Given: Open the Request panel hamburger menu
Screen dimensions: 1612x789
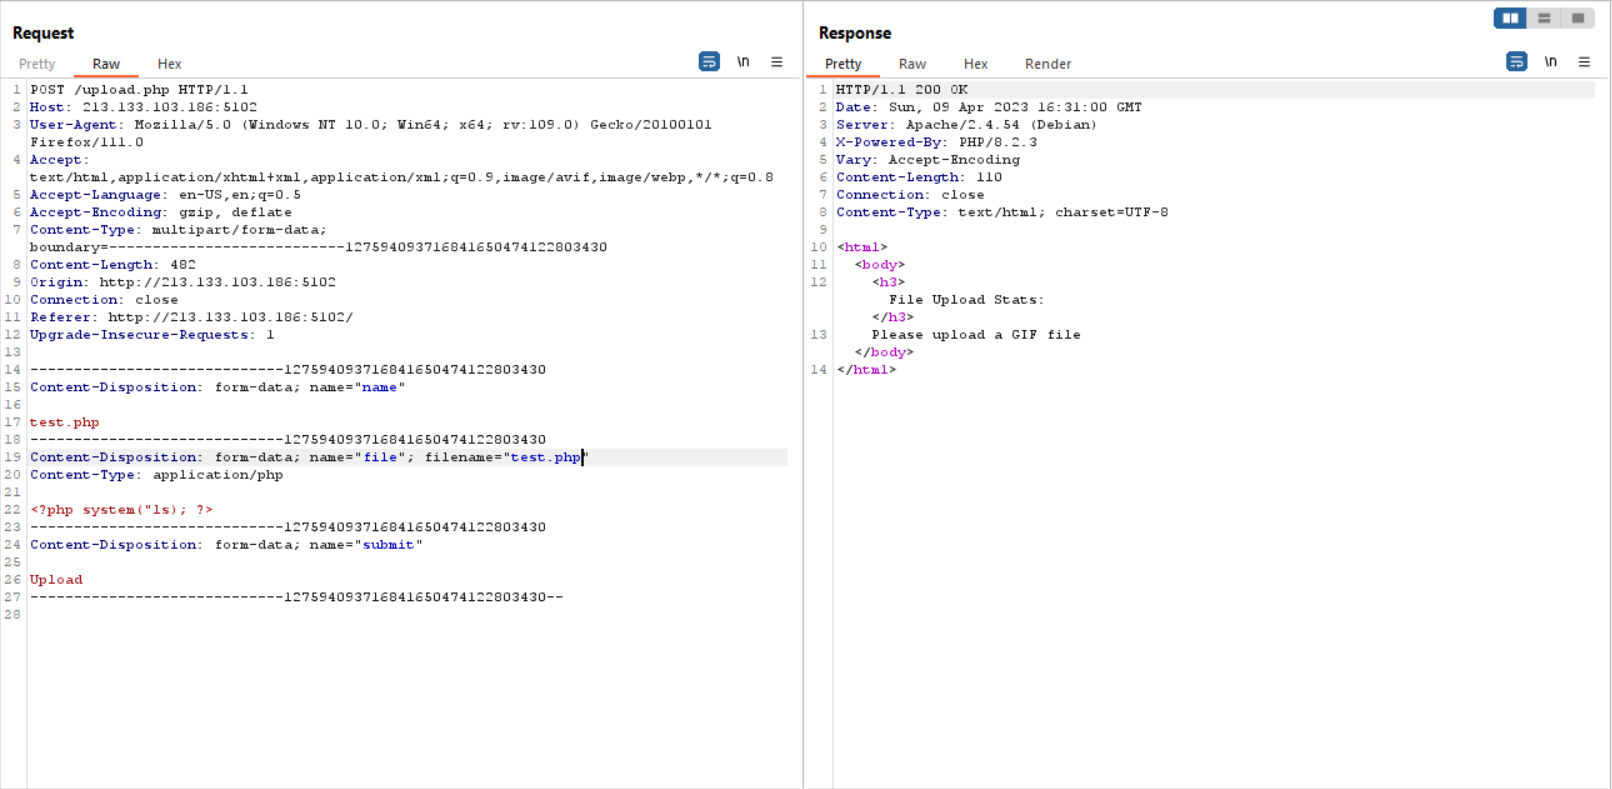Looking at the screenshot, I should coord(777,62).
